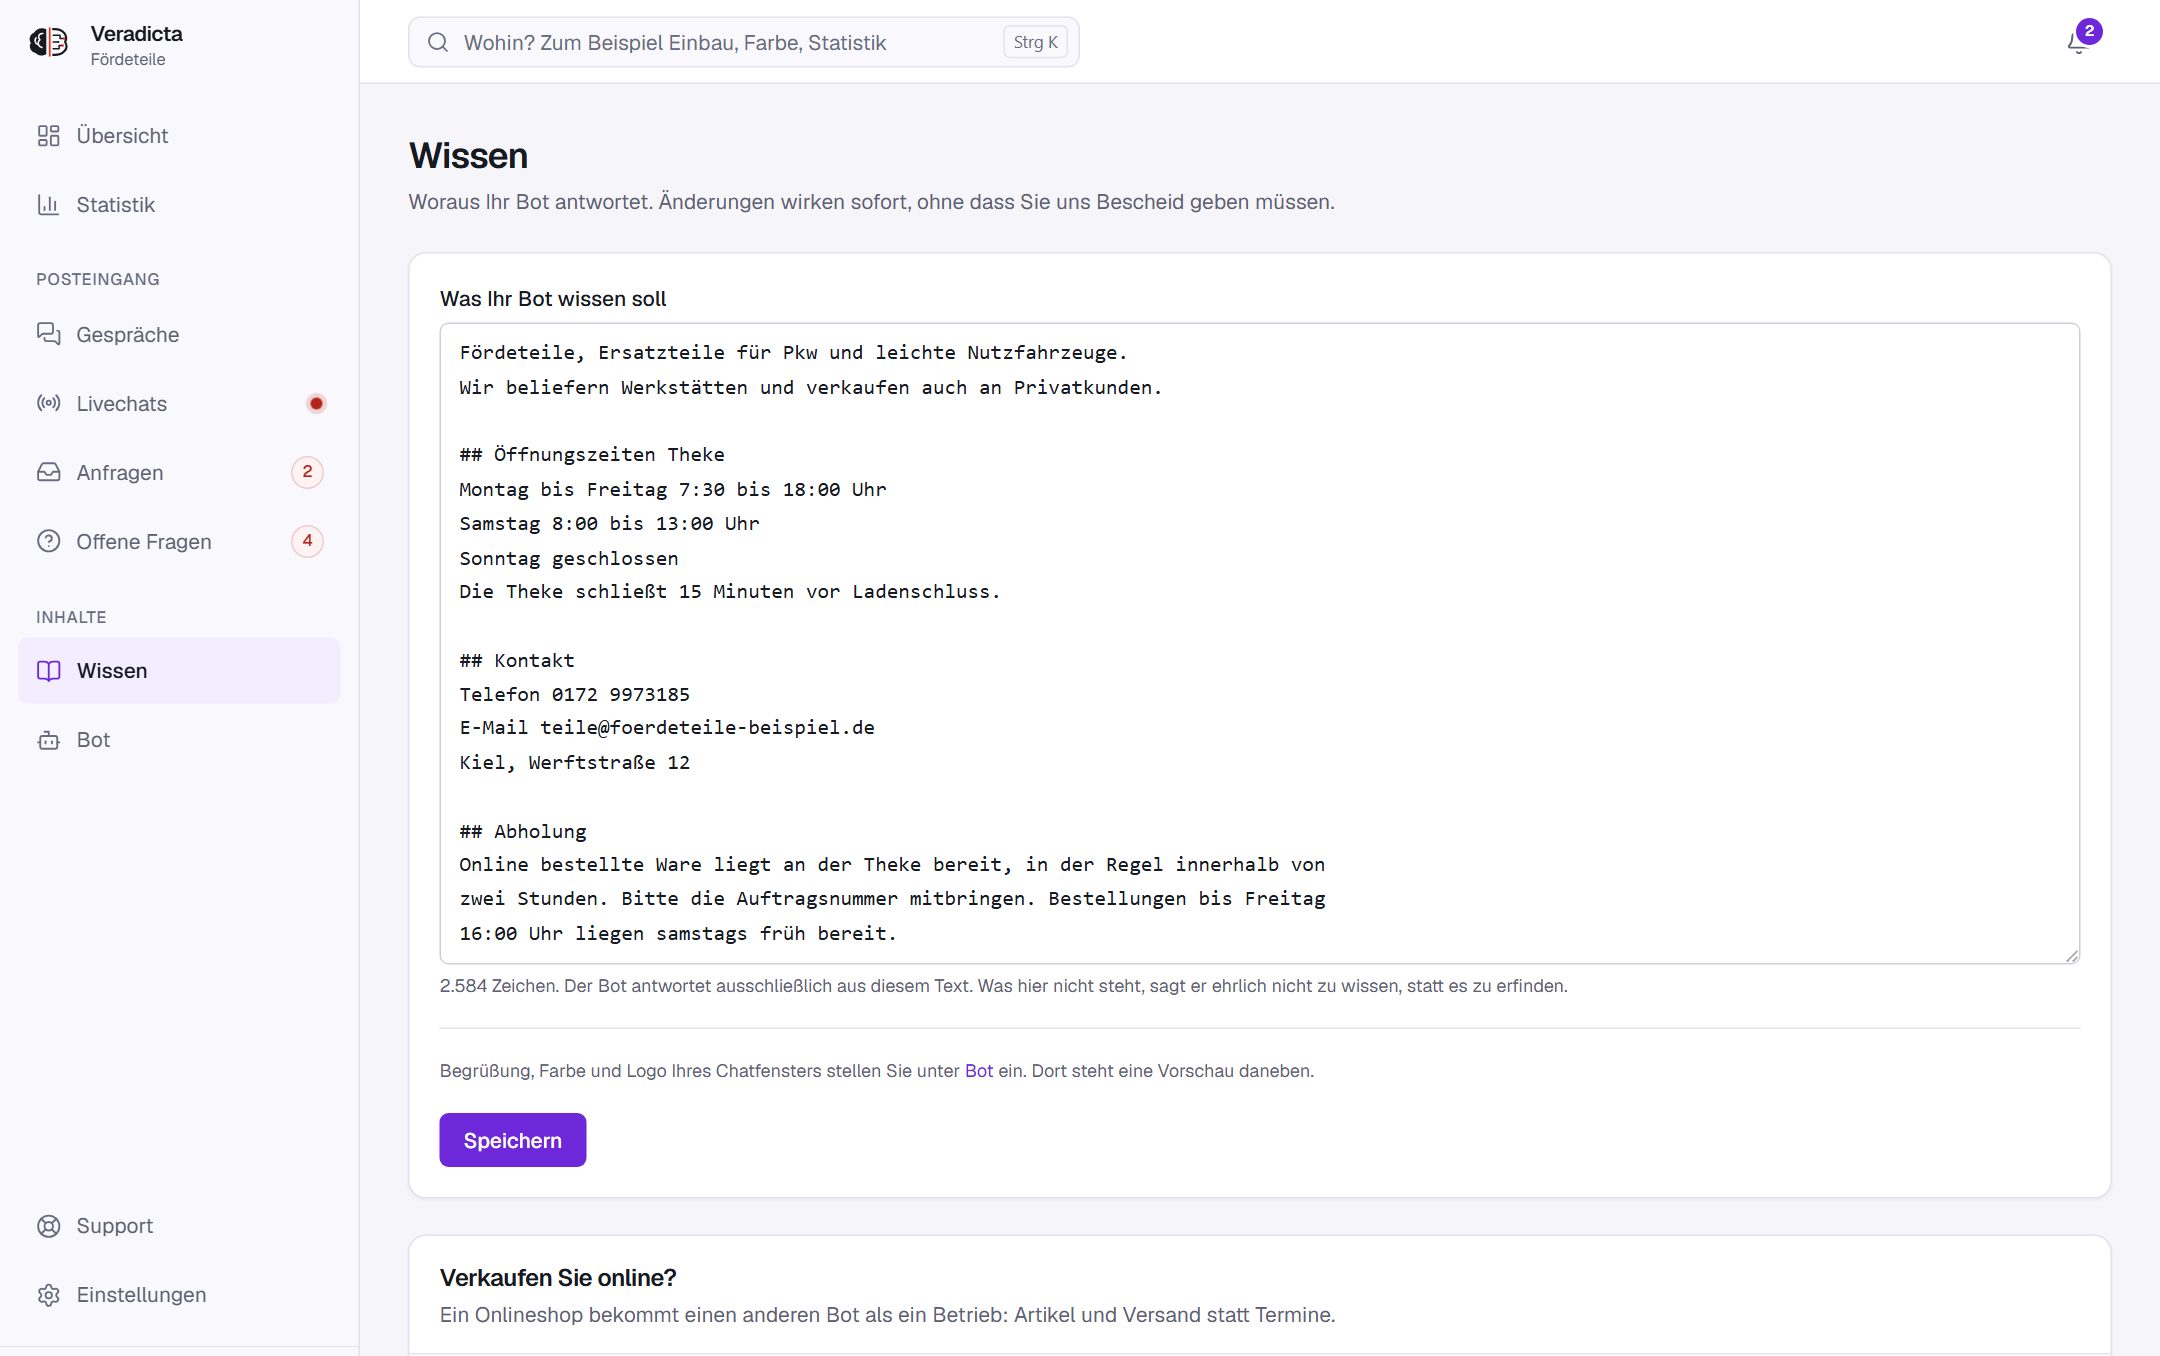The width and height of the screenshot is (2160, 1356).
Task: Click into the bot knowledge textarea
Action: (1260, 643)
